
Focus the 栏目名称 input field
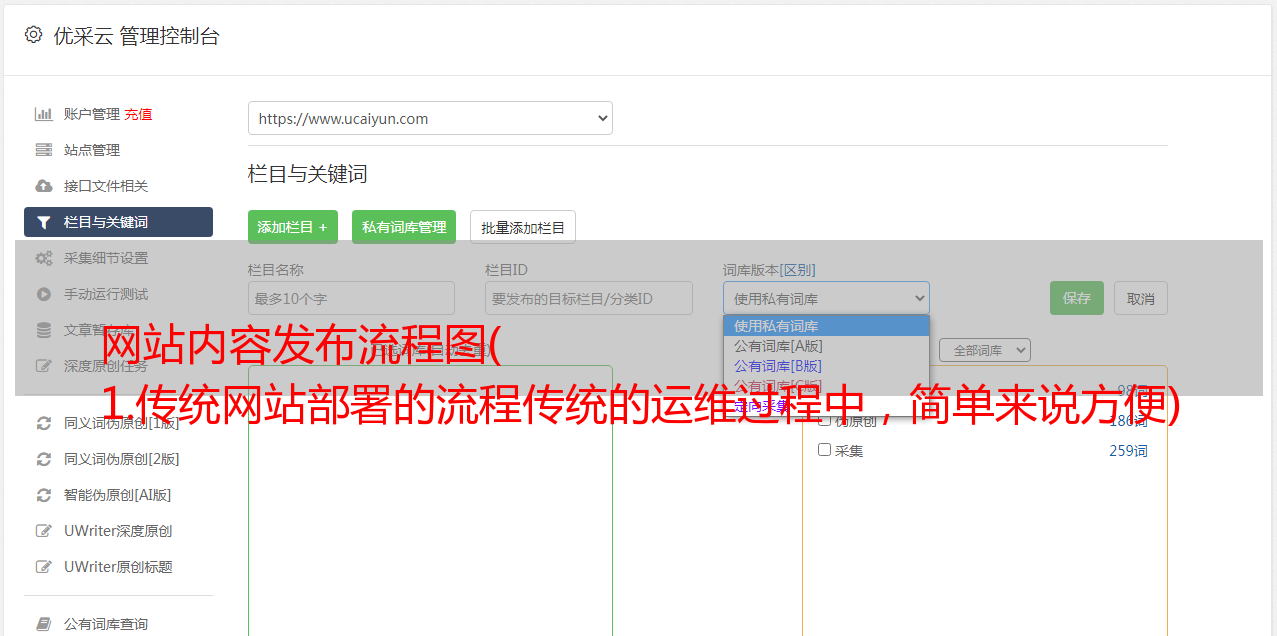[x=351, y=298]
